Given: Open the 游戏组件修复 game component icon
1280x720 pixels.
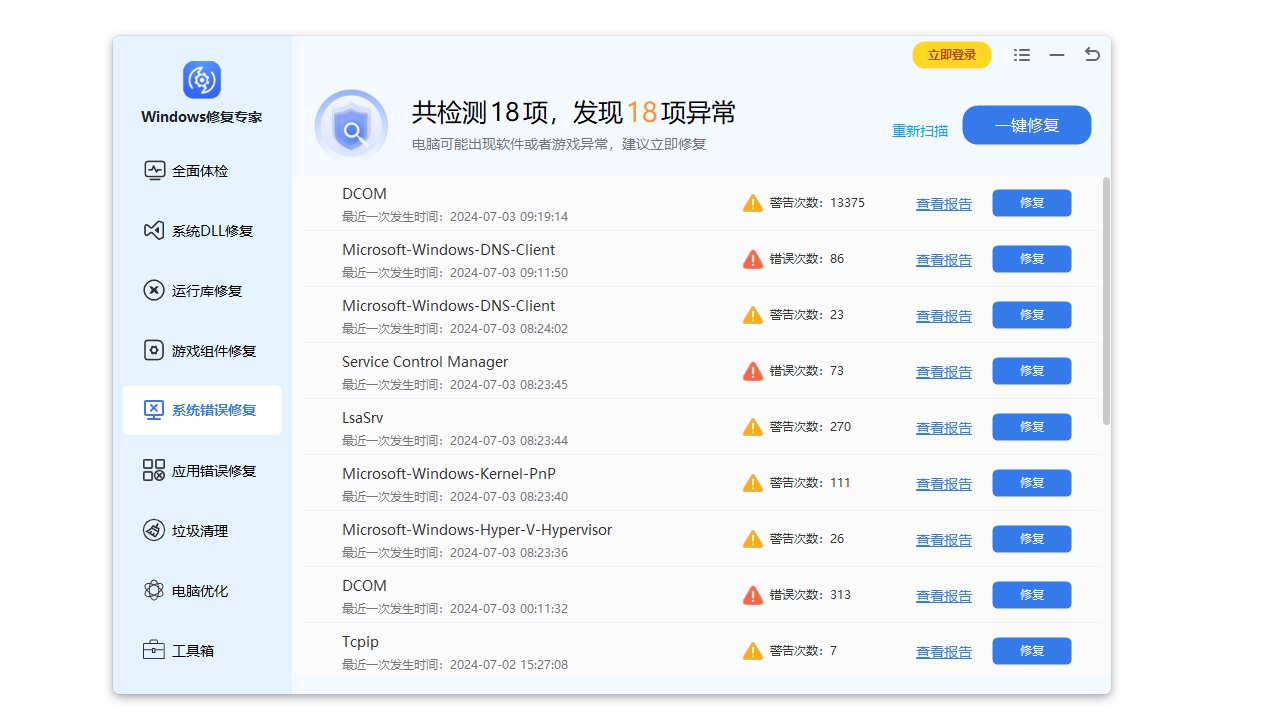Looking at the screenshot, I should click(155, 351).
